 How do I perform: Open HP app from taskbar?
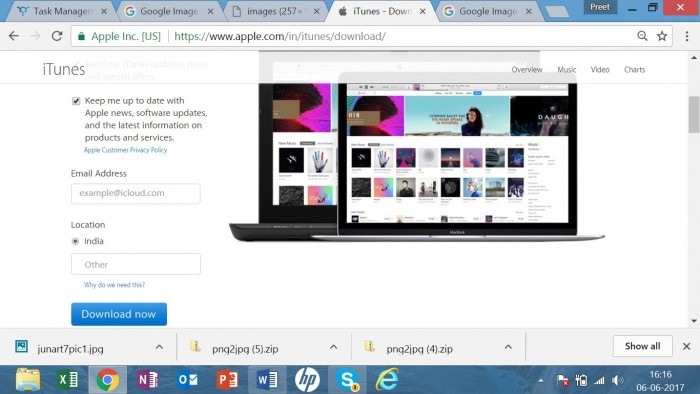[x=307, y=380]
